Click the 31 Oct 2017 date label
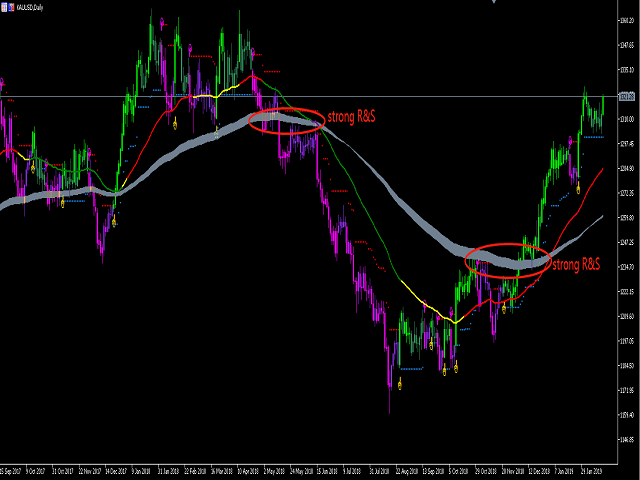 (62, 471)
